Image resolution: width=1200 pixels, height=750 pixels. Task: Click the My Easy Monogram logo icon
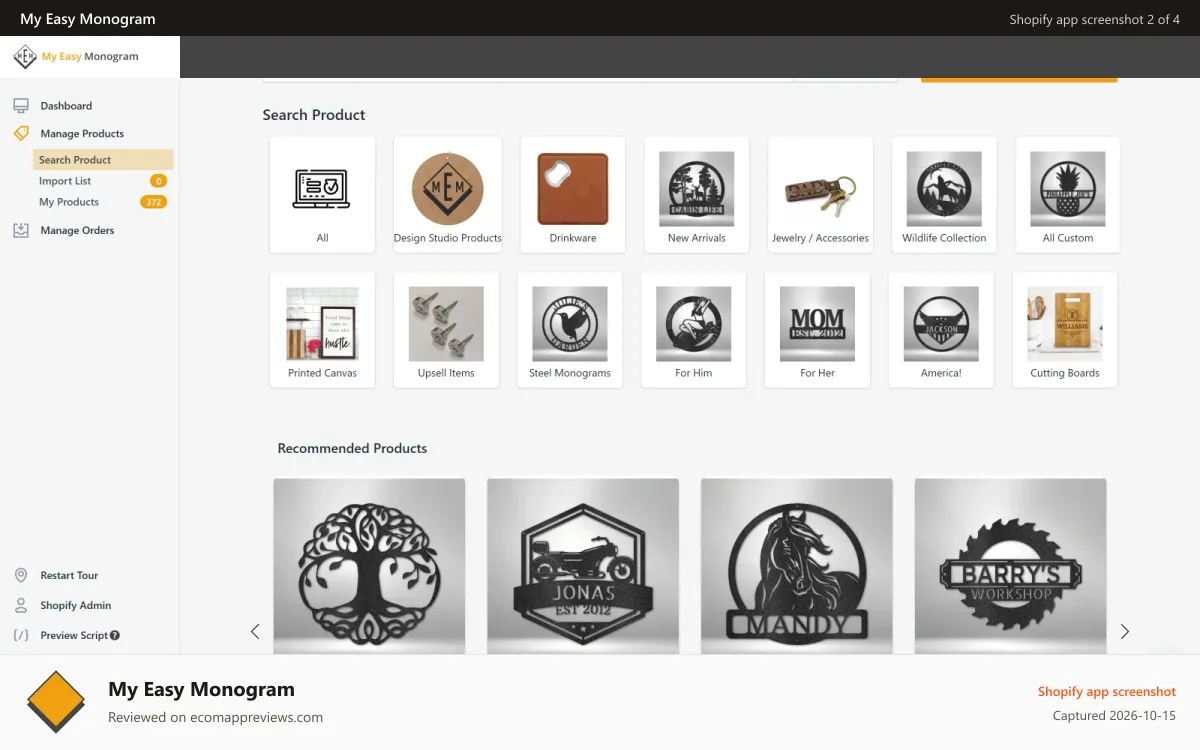click(25, 57)
